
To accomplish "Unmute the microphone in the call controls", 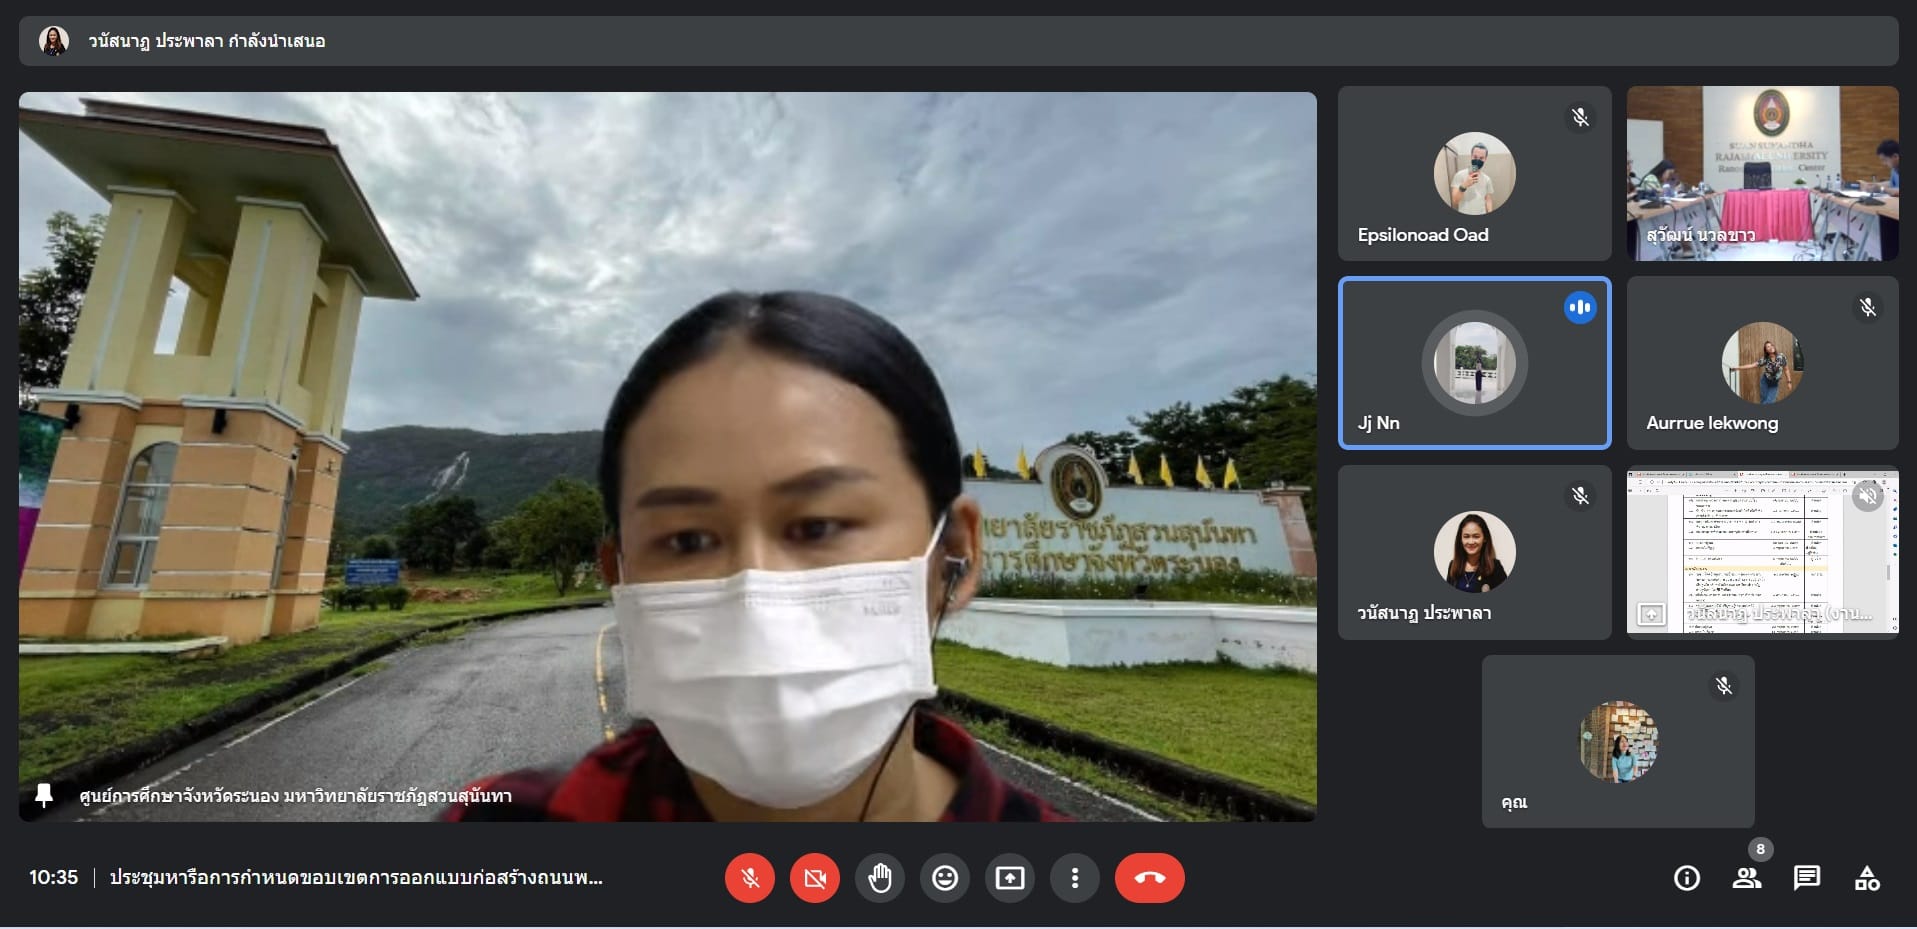I will (x=749, y=878).
